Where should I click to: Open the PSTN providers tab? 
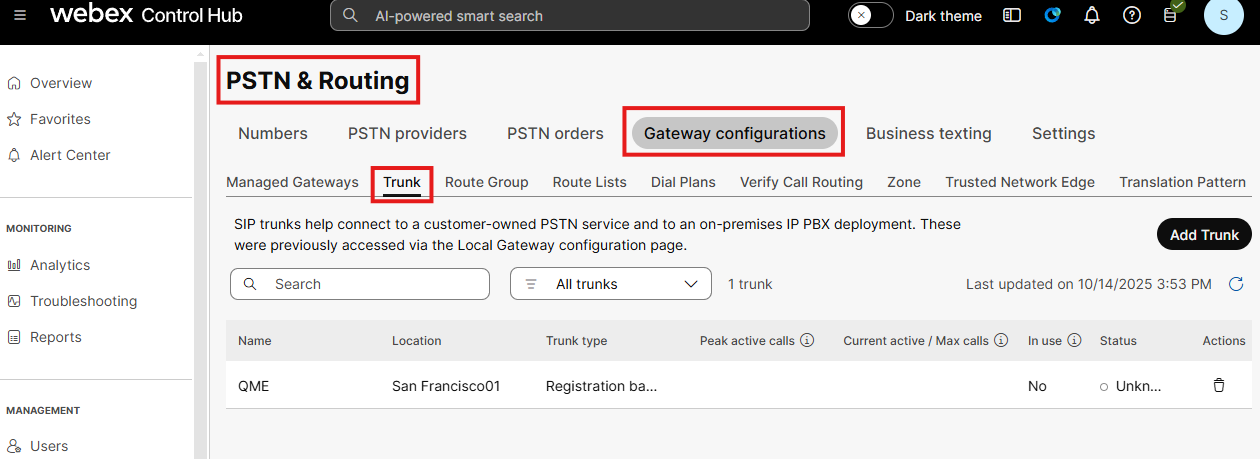click(407, 133)
